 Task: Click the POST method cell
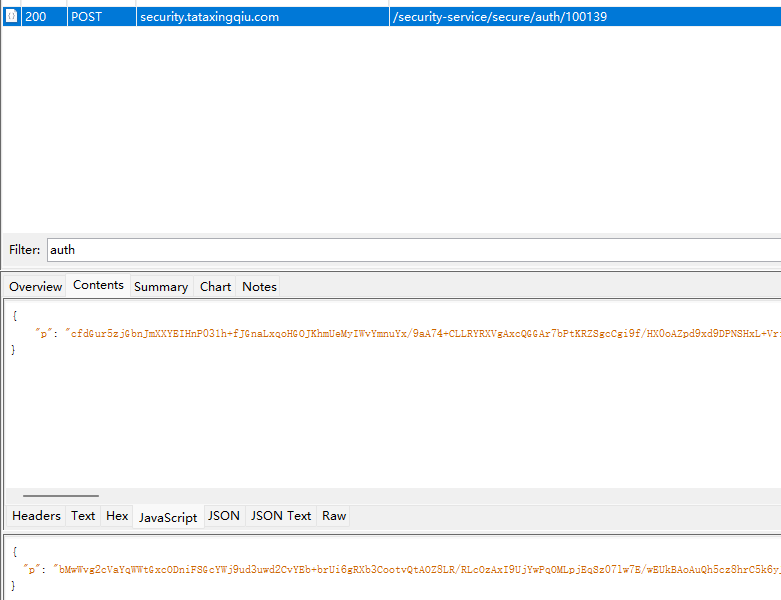(x=86, y=17)
